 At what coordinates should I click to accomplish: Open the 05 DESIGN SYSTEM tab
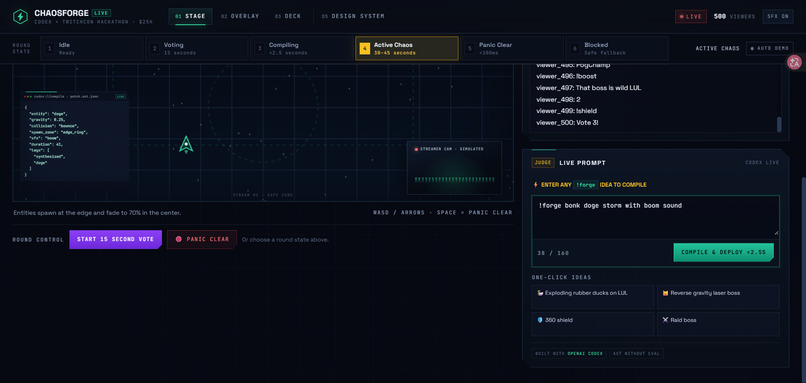[353, 16]
